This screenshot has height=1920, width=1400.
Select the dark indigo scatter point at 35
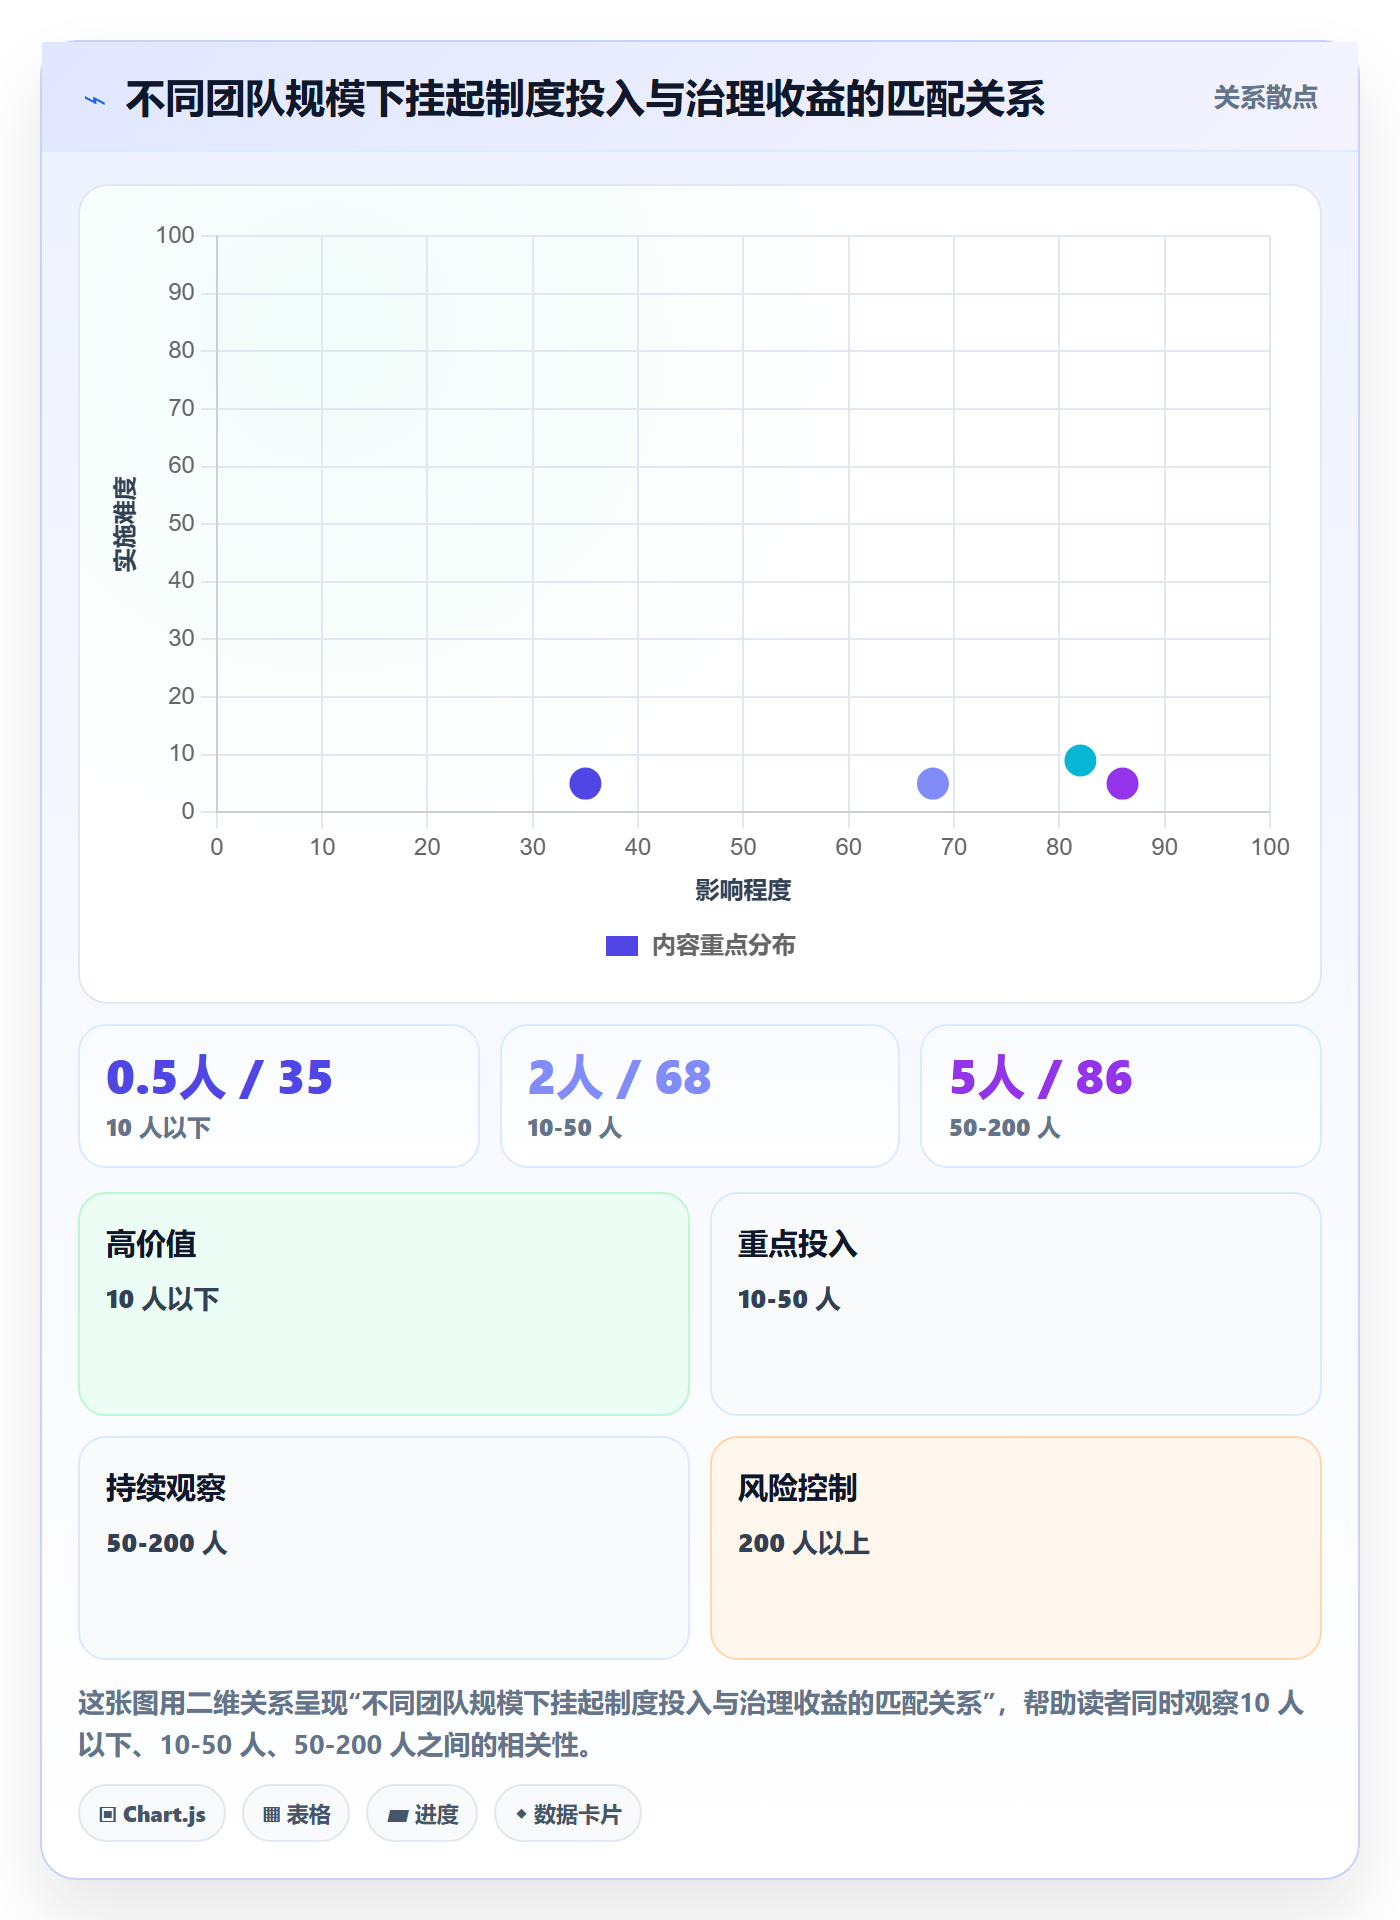585,783
